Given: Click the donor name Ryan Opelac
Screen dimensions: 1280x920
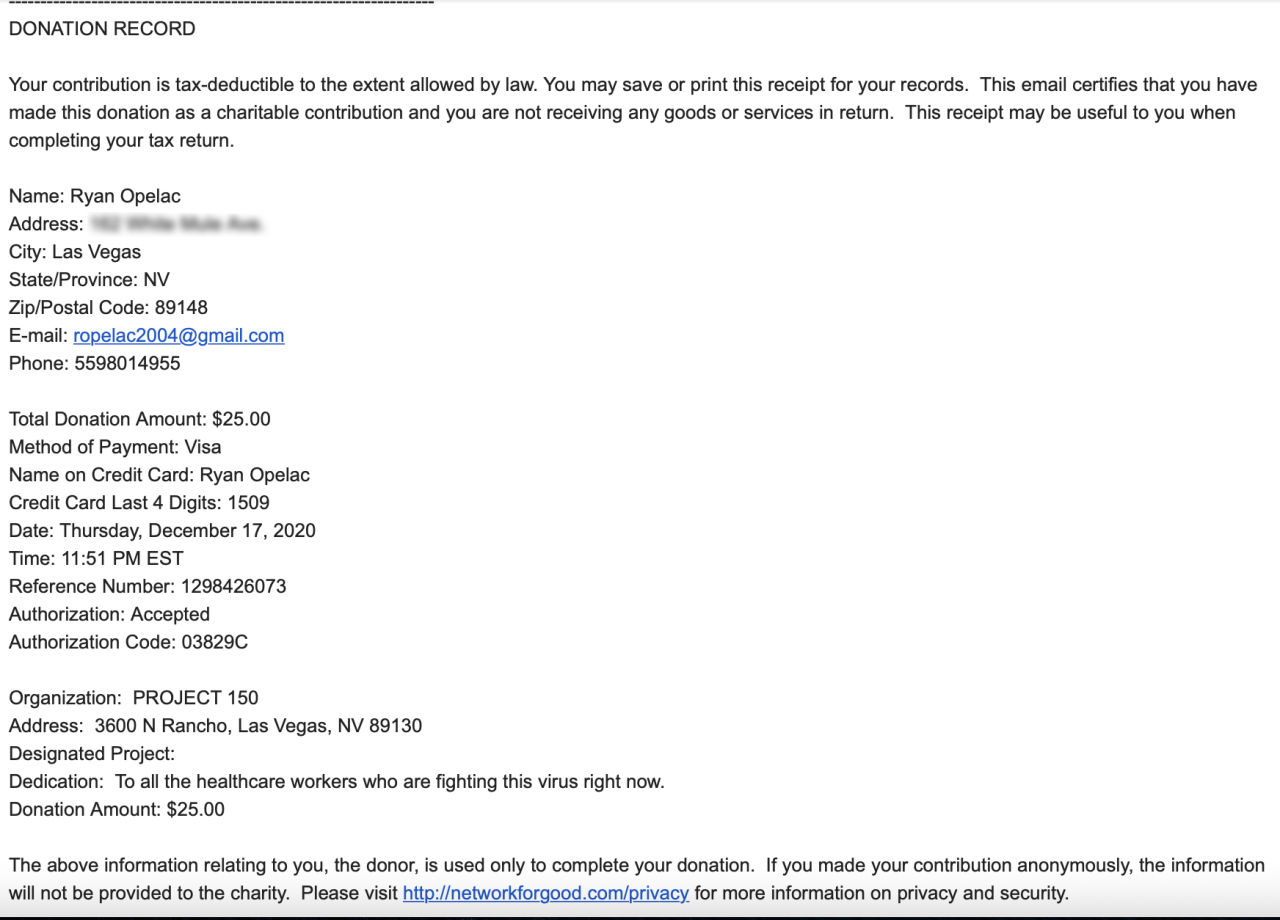Looking at the screenshot, I should pos(125,196).
